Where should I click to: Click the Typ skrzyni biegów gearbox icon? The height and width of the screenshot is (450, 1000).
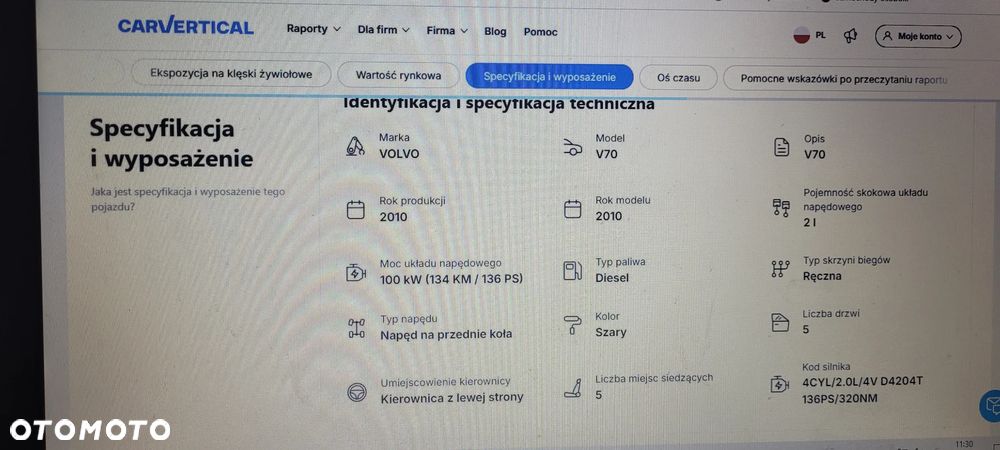click(780, 269)
